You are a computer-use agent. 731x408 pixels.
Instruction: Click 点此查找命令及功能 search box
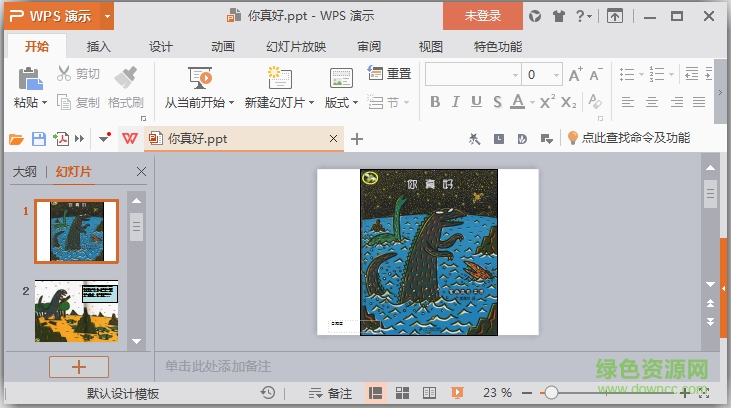628,138
